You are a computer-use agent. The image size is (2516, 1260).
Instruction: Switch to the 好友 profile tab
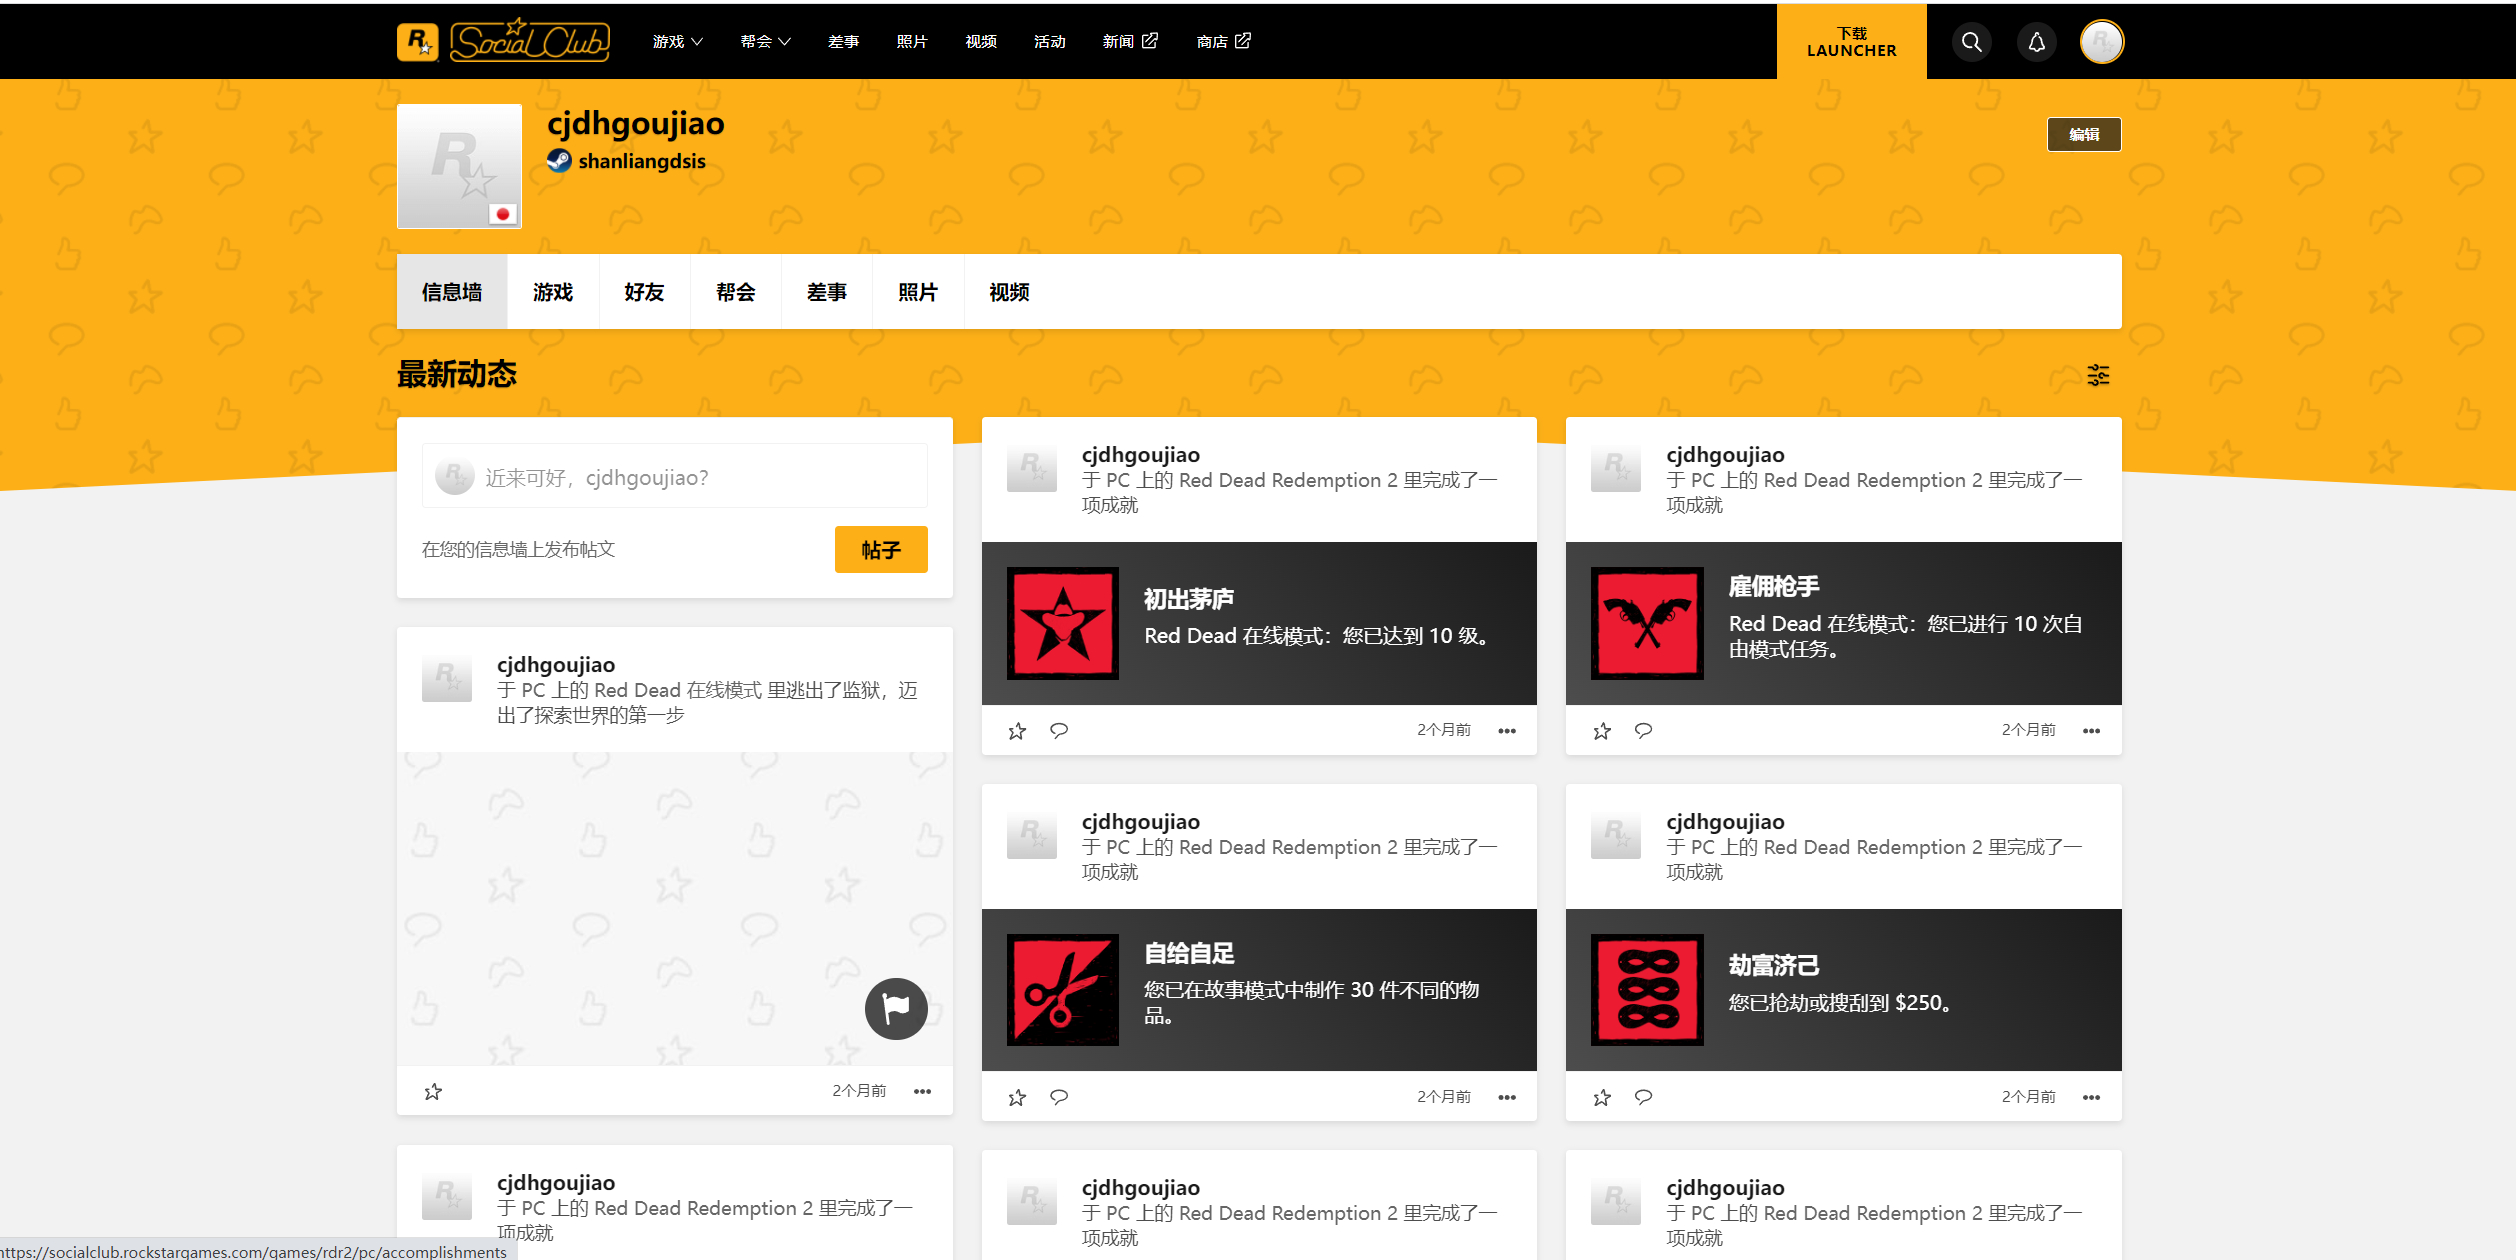(644, 292)
